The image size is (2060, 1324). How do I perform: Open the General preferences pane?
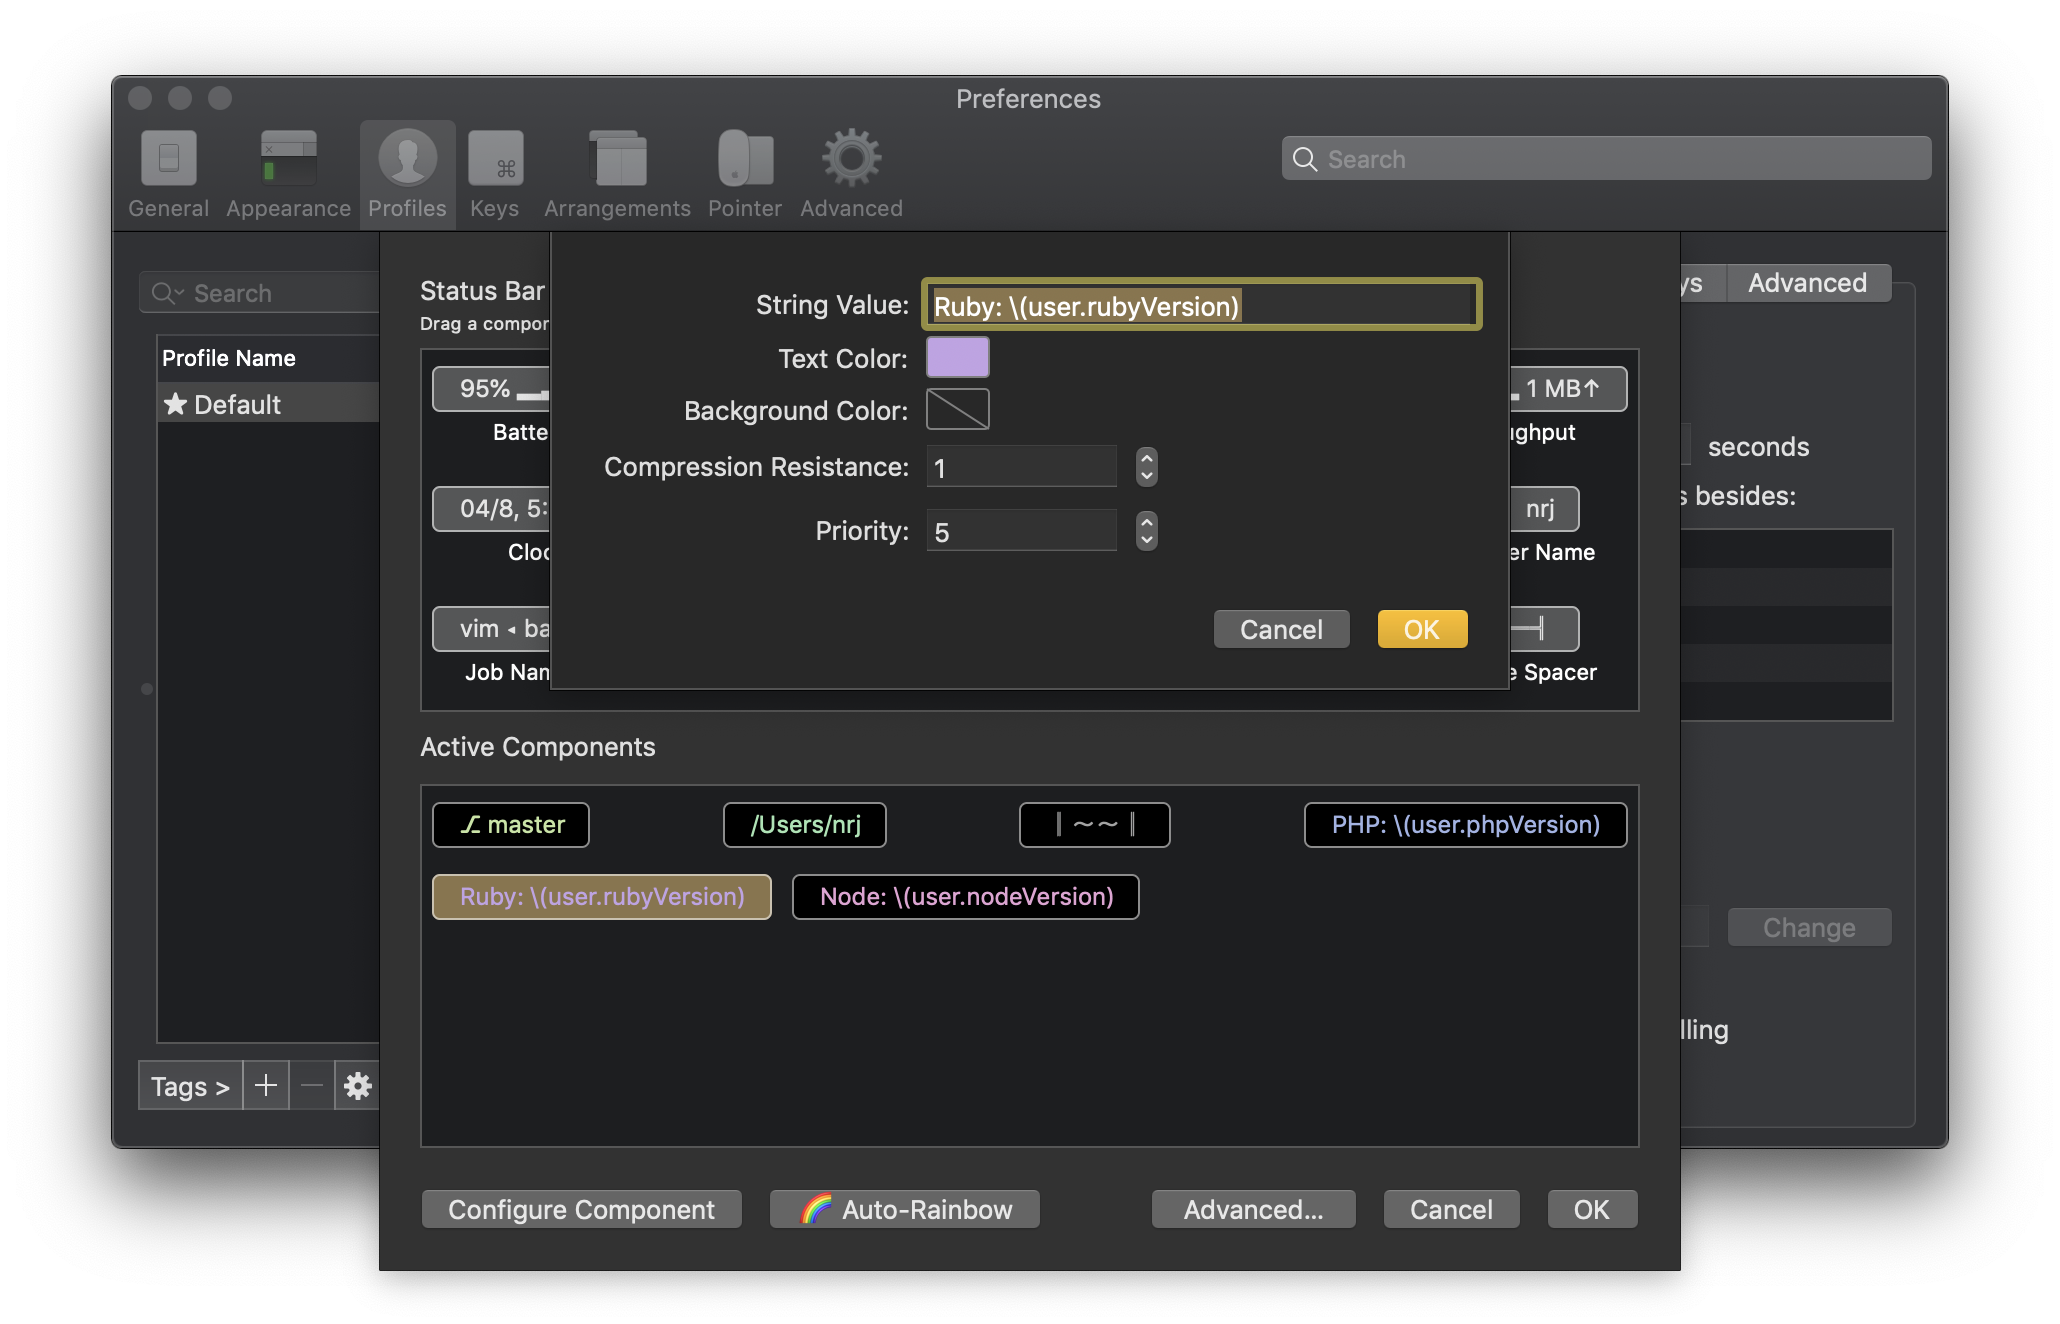coord(168,172)
